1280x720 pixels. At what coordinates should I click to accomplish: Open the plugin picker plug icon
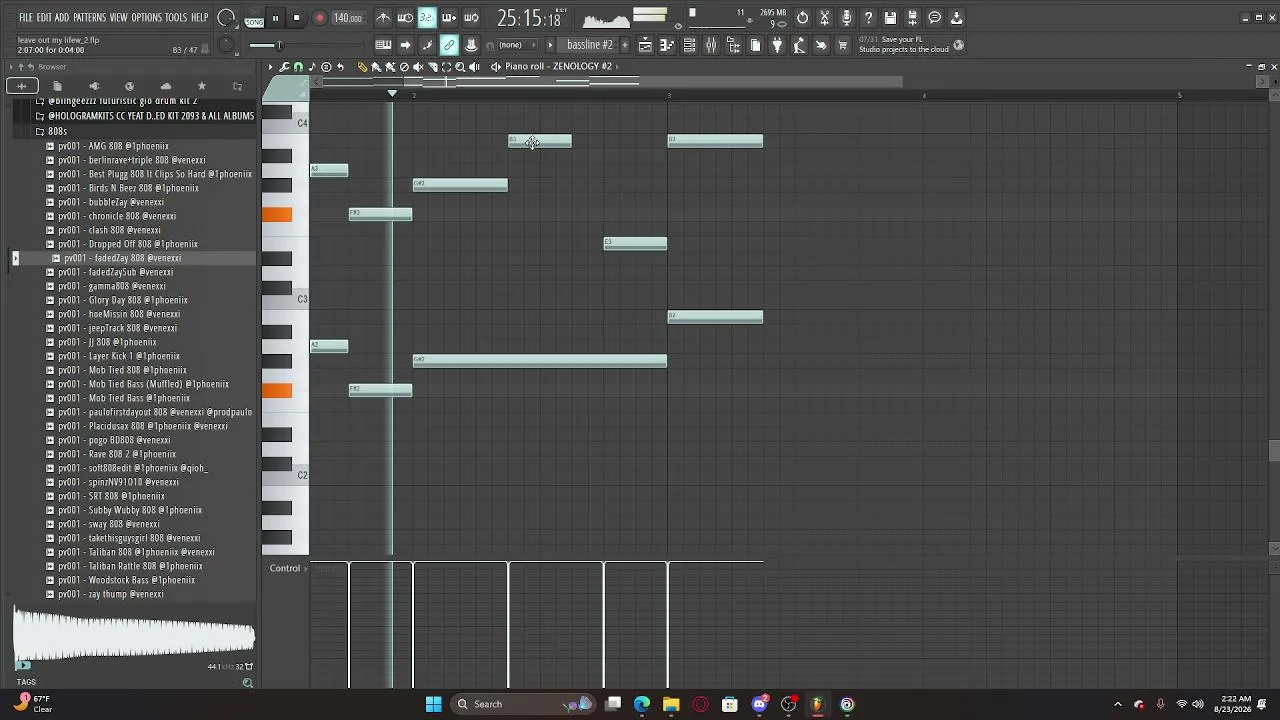tap(777, 45)
